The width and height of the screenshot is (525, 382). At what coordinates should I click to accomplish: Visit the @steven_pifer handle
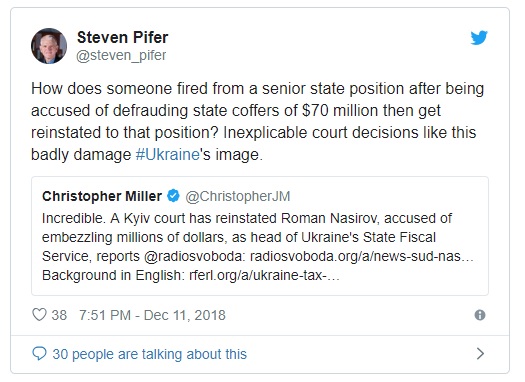[121, 55]
